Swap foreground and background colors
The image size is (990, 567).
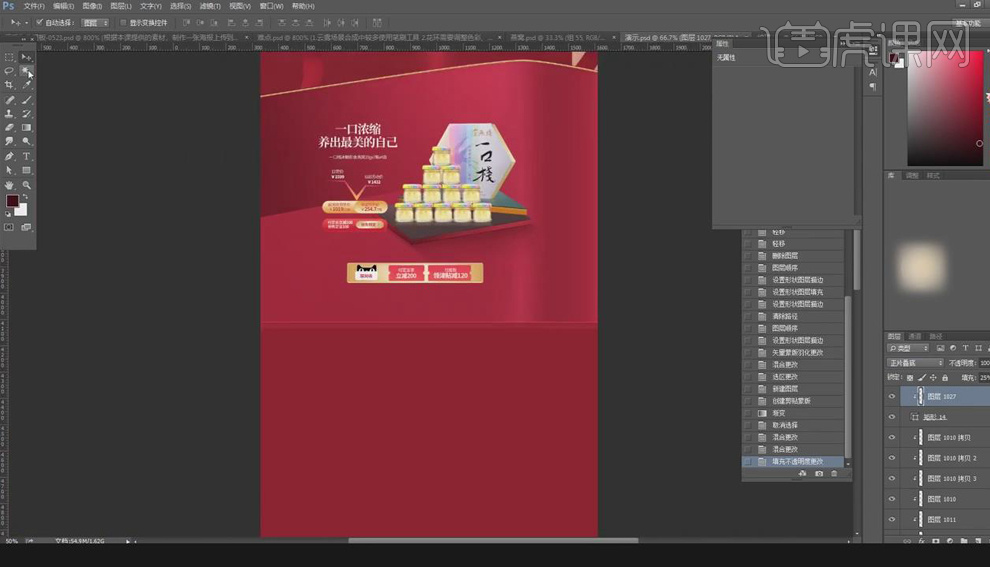pos(26,197)
